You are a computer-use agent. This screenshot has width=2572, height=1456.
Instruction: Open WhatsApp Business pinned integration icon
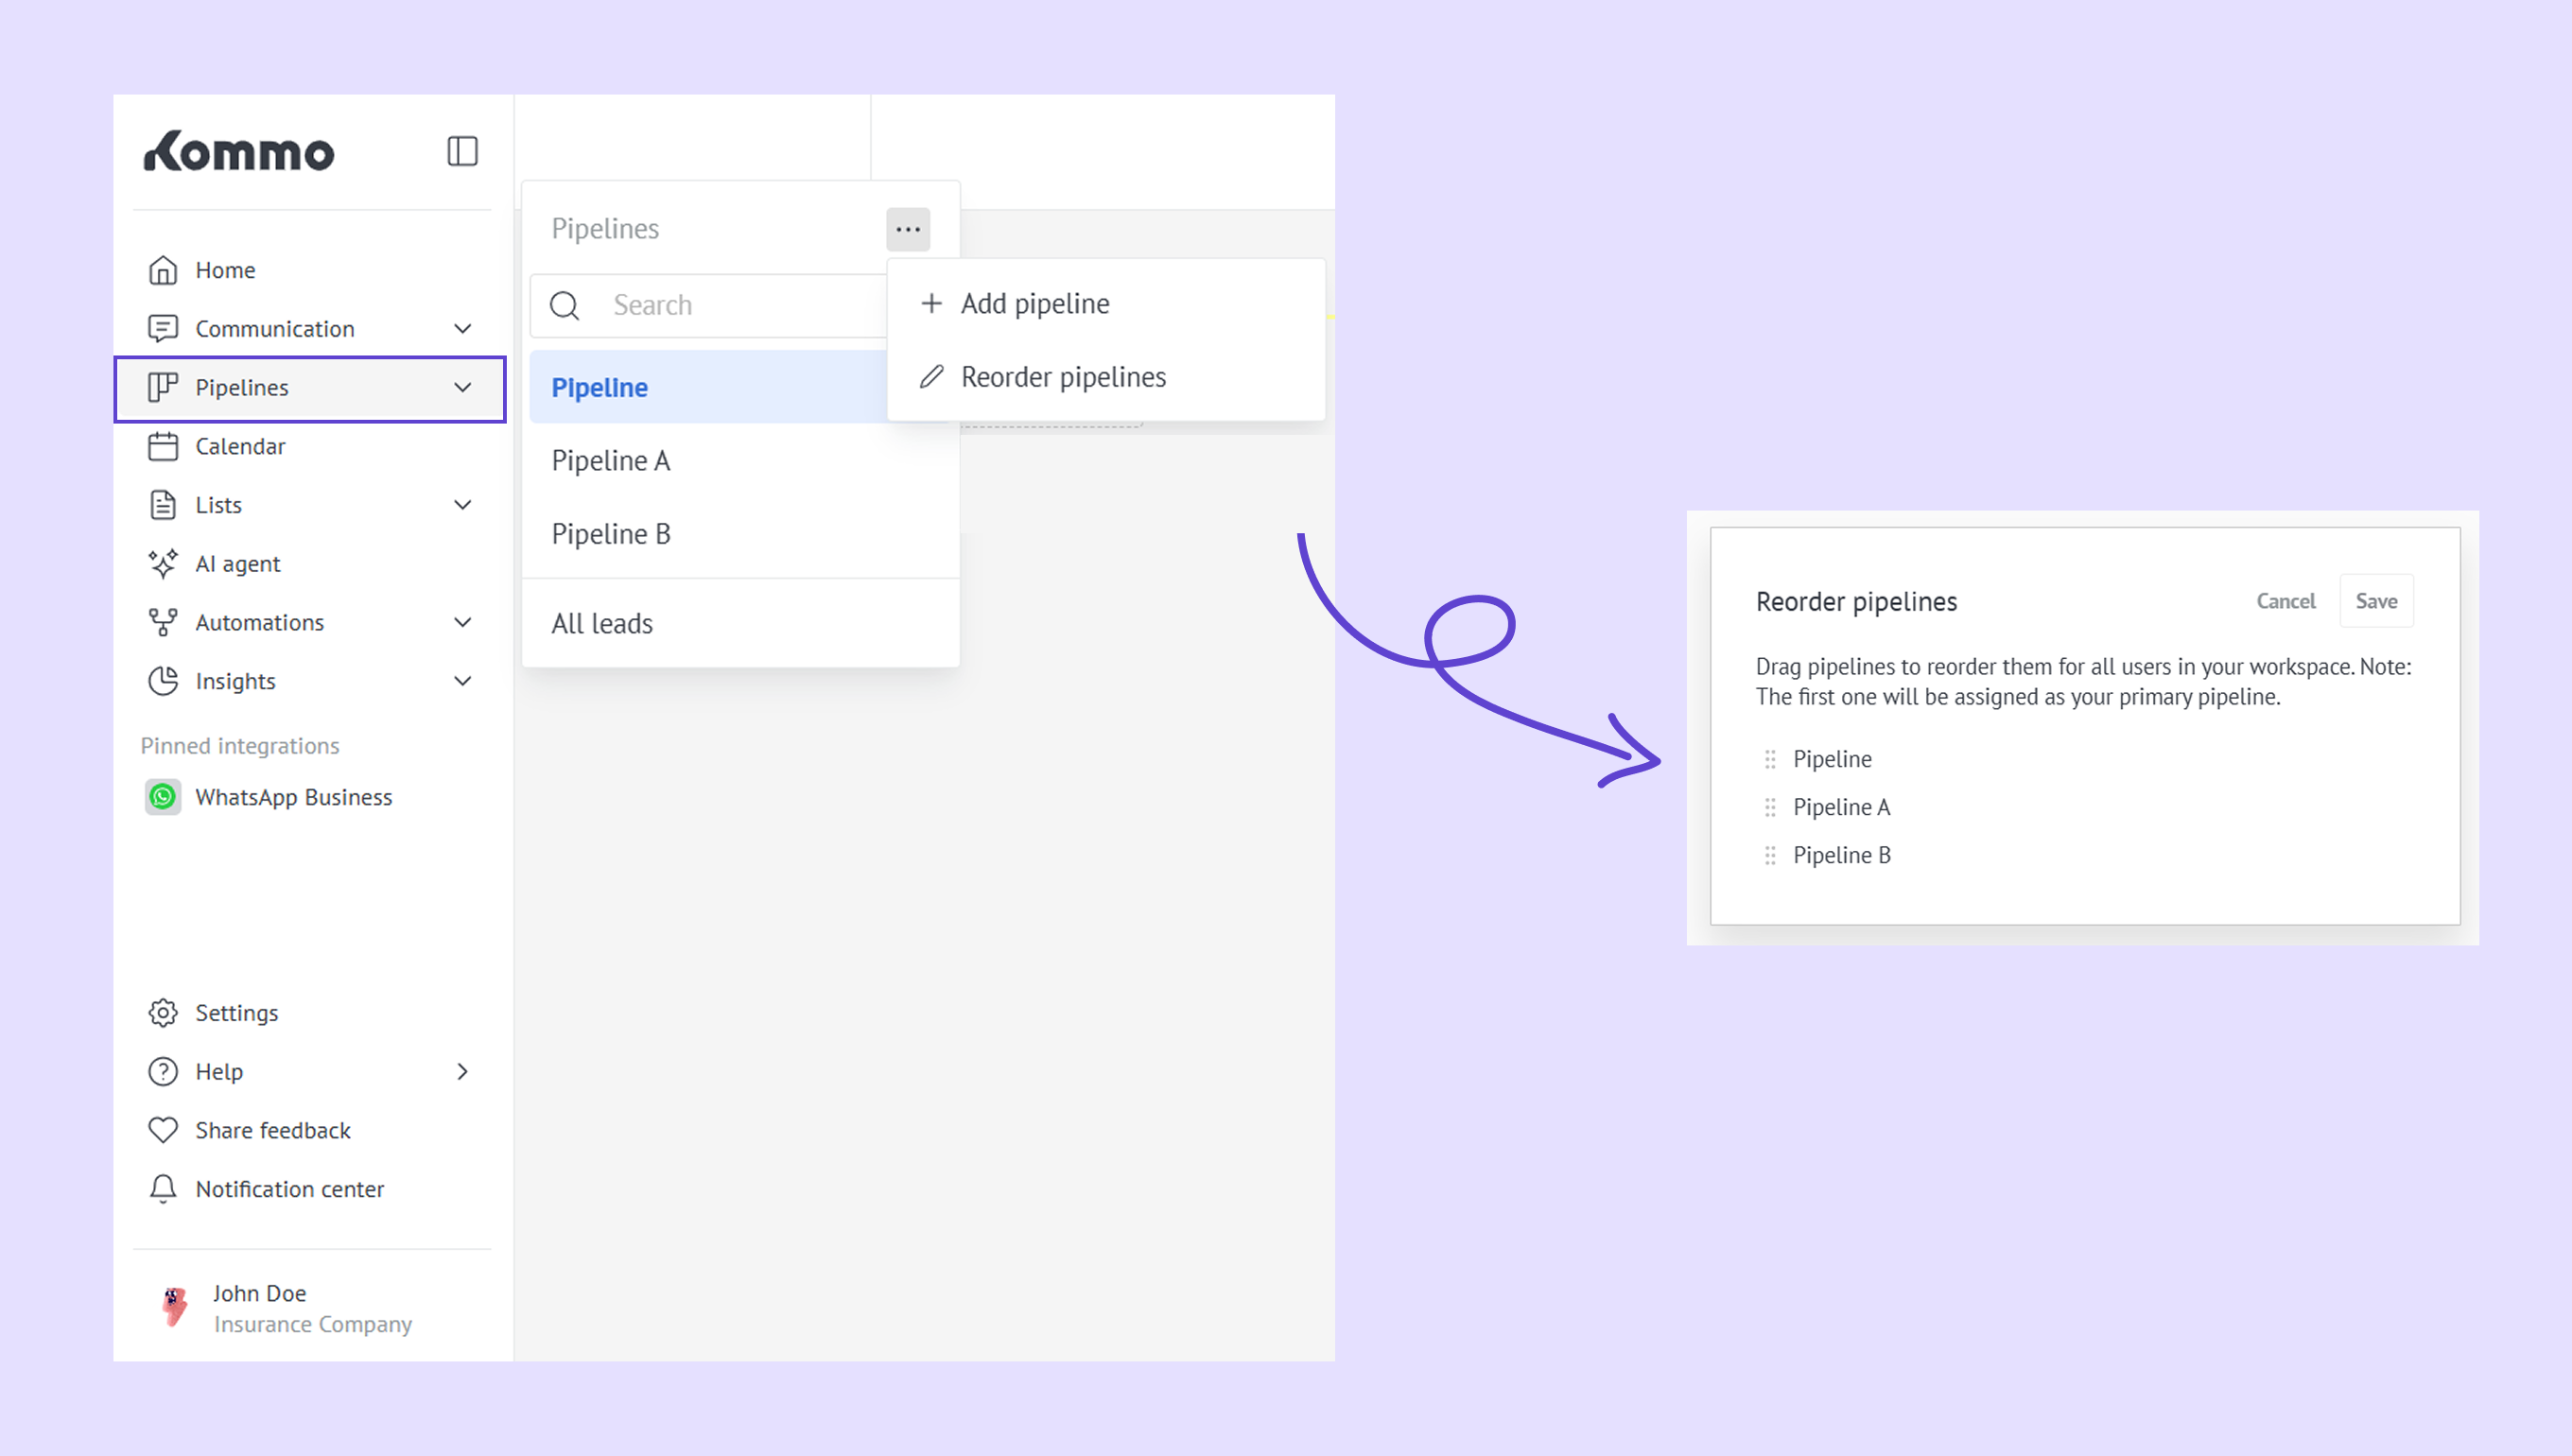[x=163, y=797]
